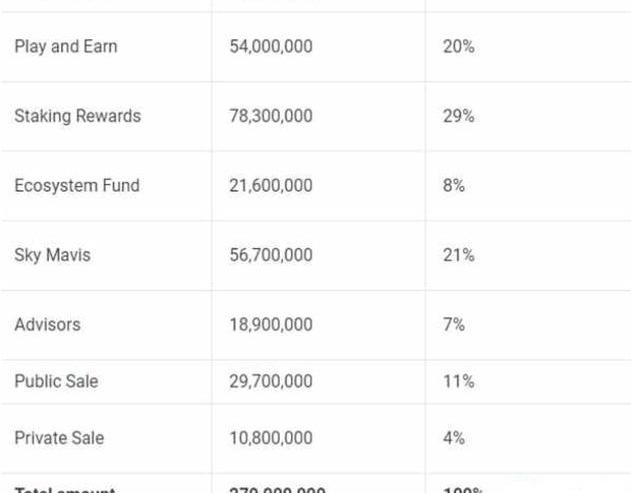The height and width of the screenshot is (493, 640).
Task: Click the Play and Earn cell
Action: (x=66, y=47)
